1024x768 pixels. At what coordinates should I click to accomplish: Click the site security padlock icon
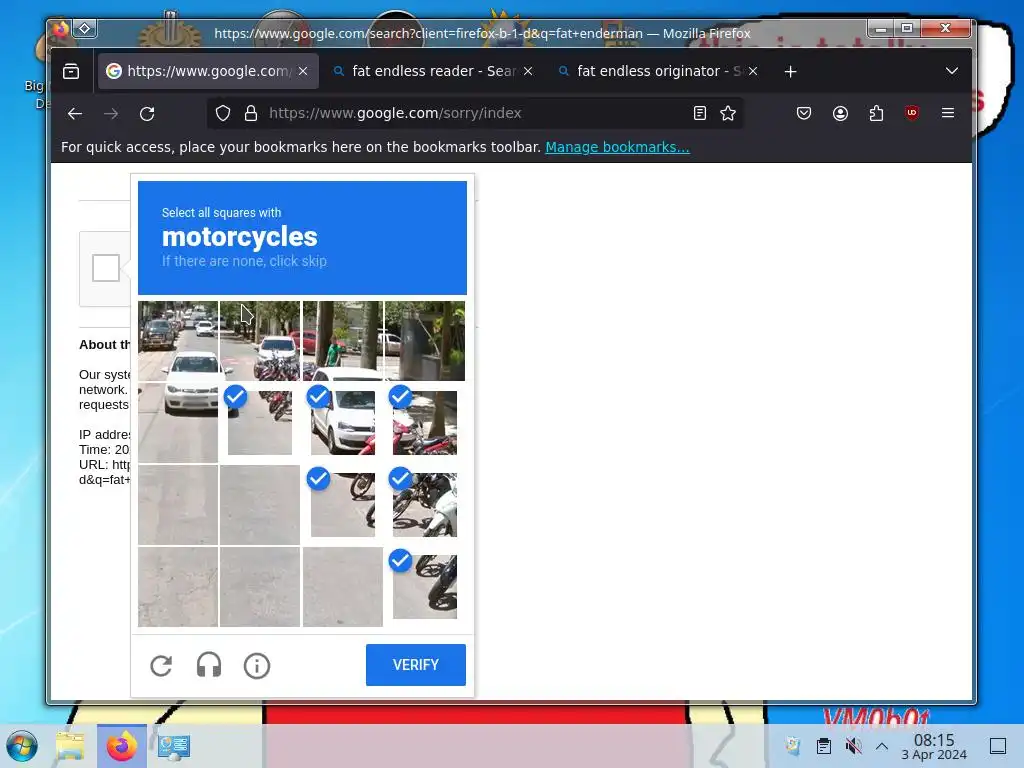coord(251,114)
